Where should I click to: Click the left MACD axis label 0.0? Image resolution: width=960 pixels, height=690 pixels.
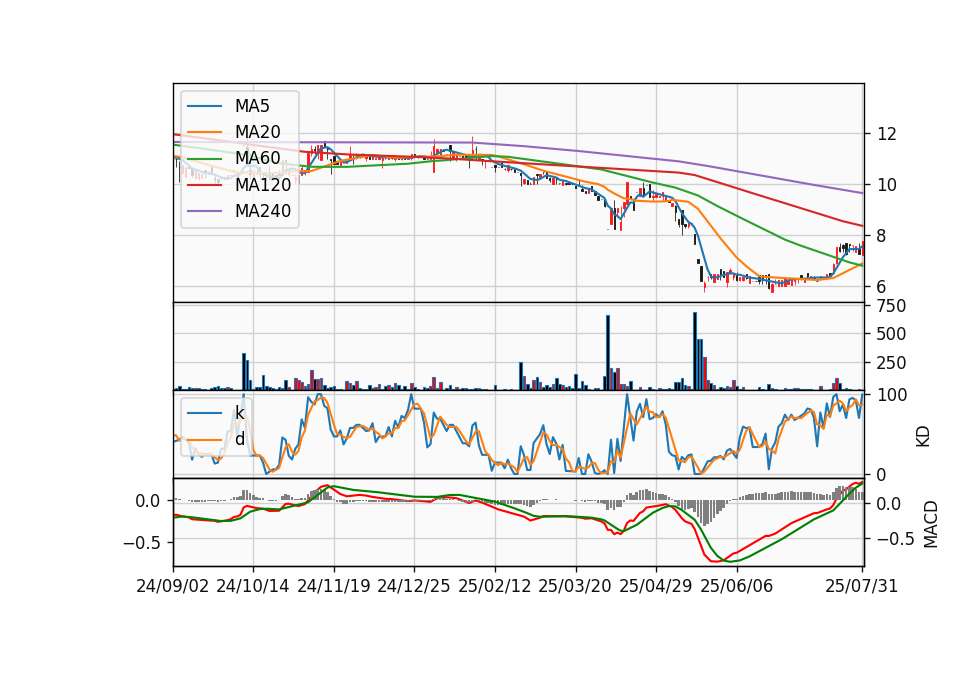(x=147, y=501)
